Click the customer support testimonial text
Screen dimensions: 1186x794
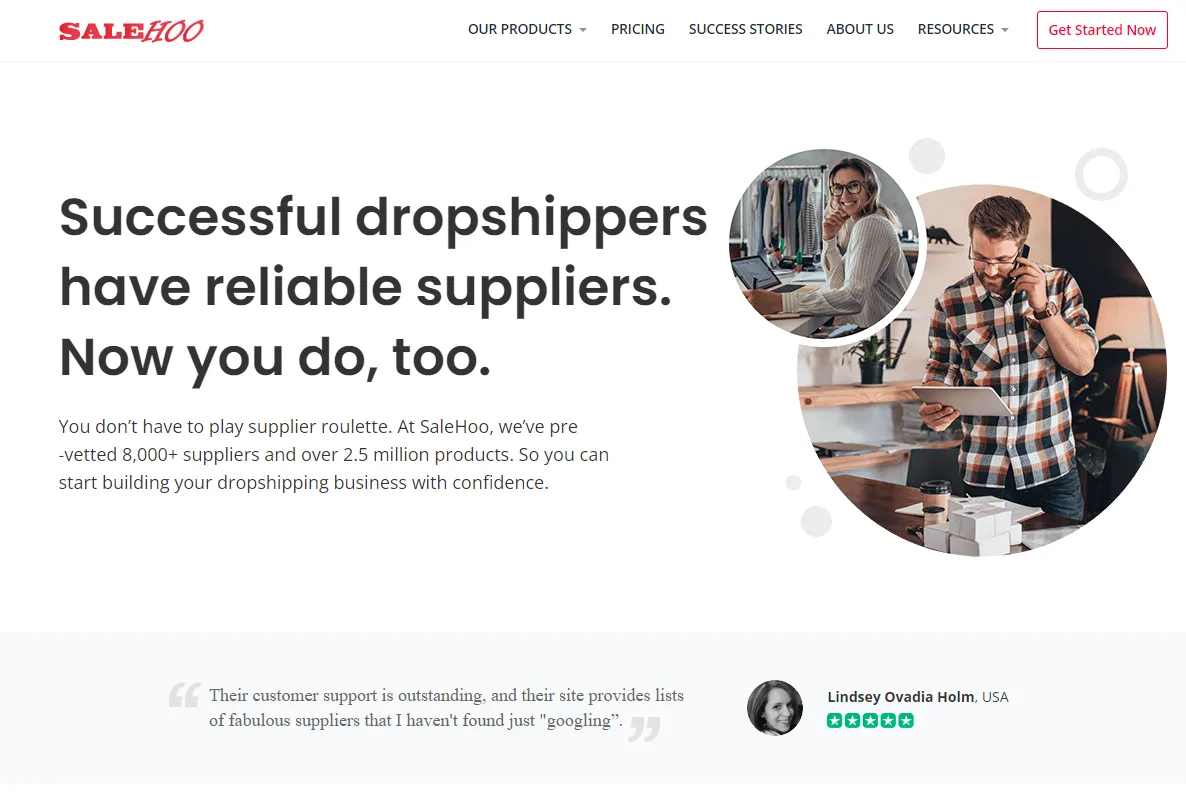pos(446,708)
